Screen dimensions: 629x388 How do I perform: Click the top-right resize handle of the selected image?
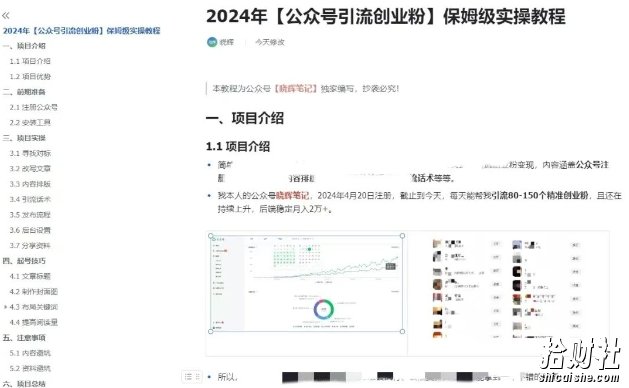coord(403,236)
